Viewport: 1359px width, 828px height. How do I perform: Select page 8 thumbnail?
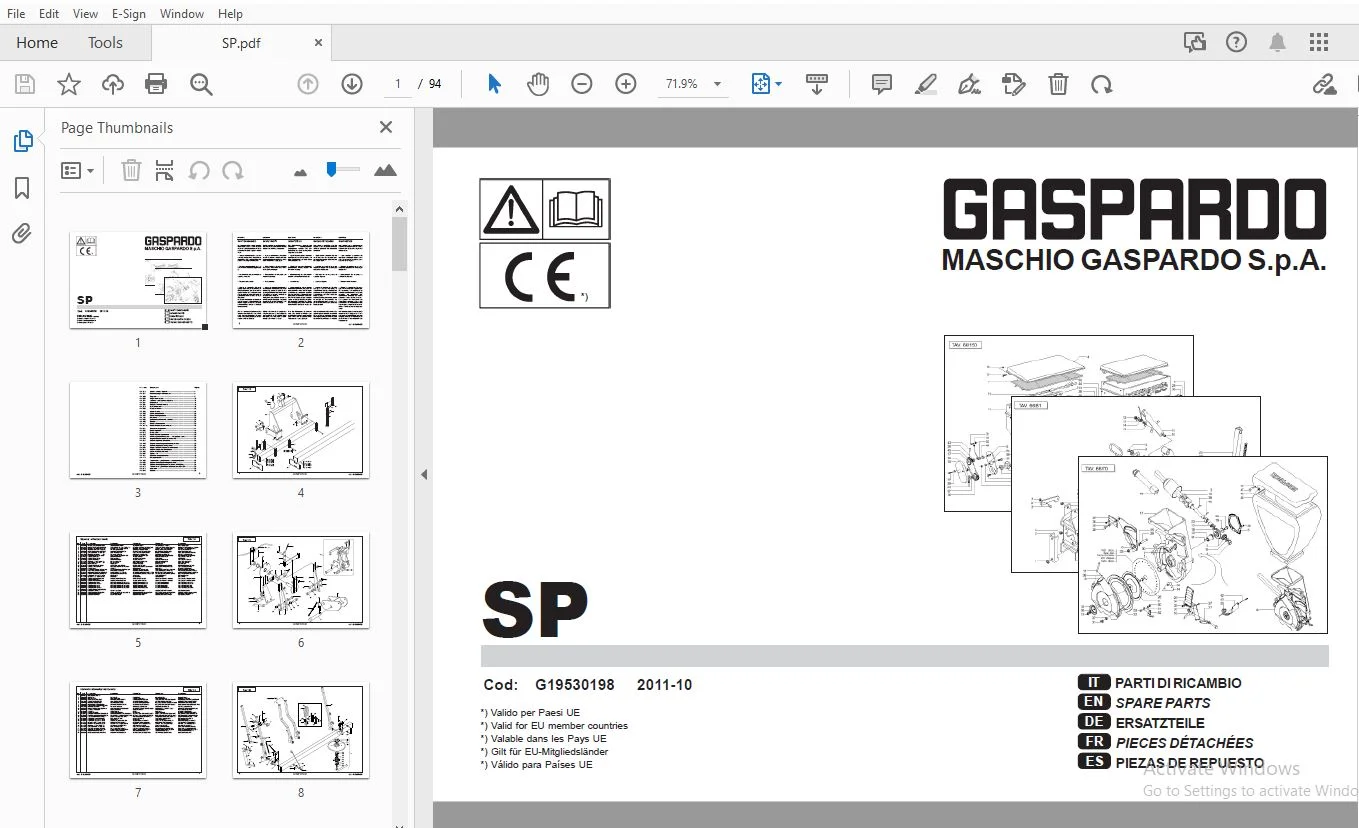(301, 730)
